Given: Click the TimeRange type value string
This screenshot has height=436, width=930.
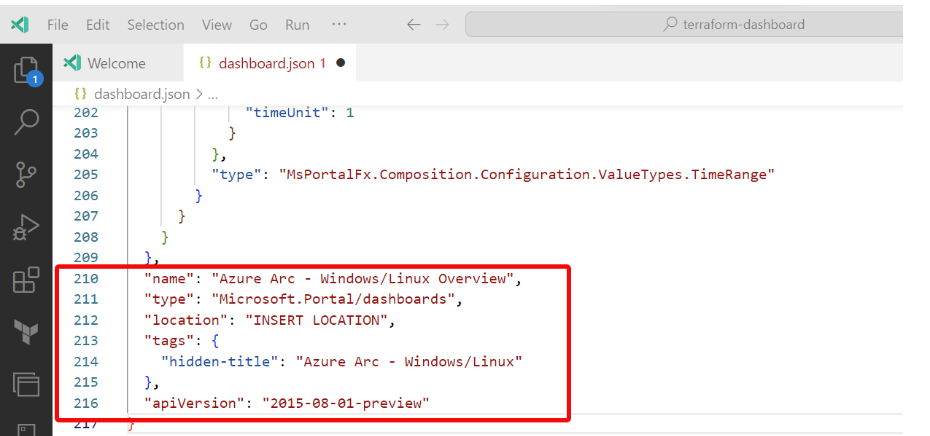Looking at the screenshot, I should coord(527,174).
